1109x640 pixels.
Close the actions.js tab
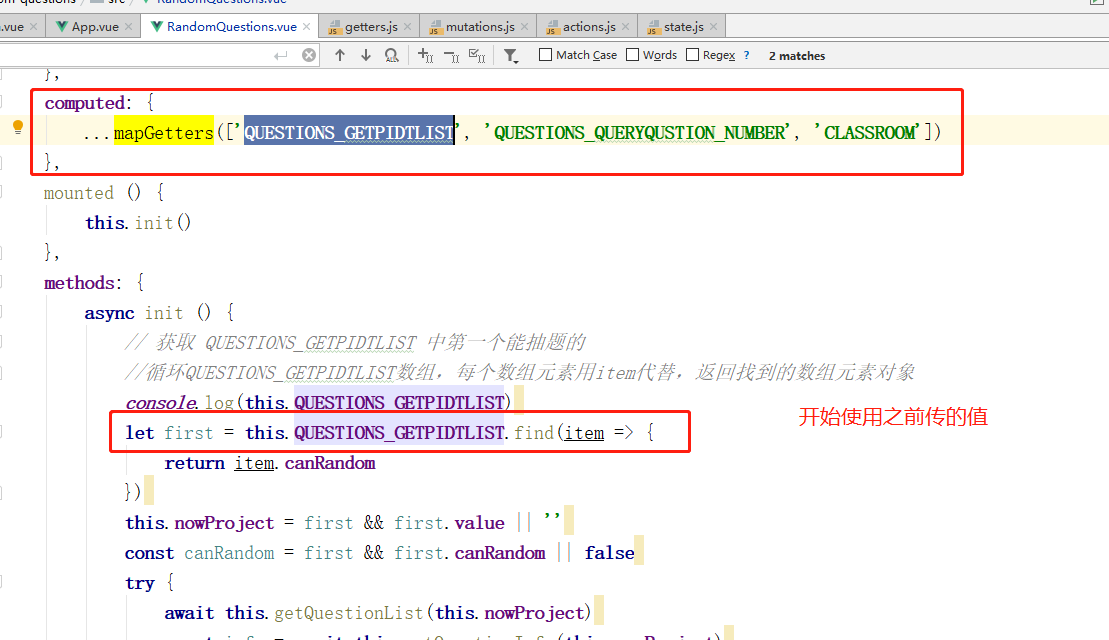[x=625, y=27]
